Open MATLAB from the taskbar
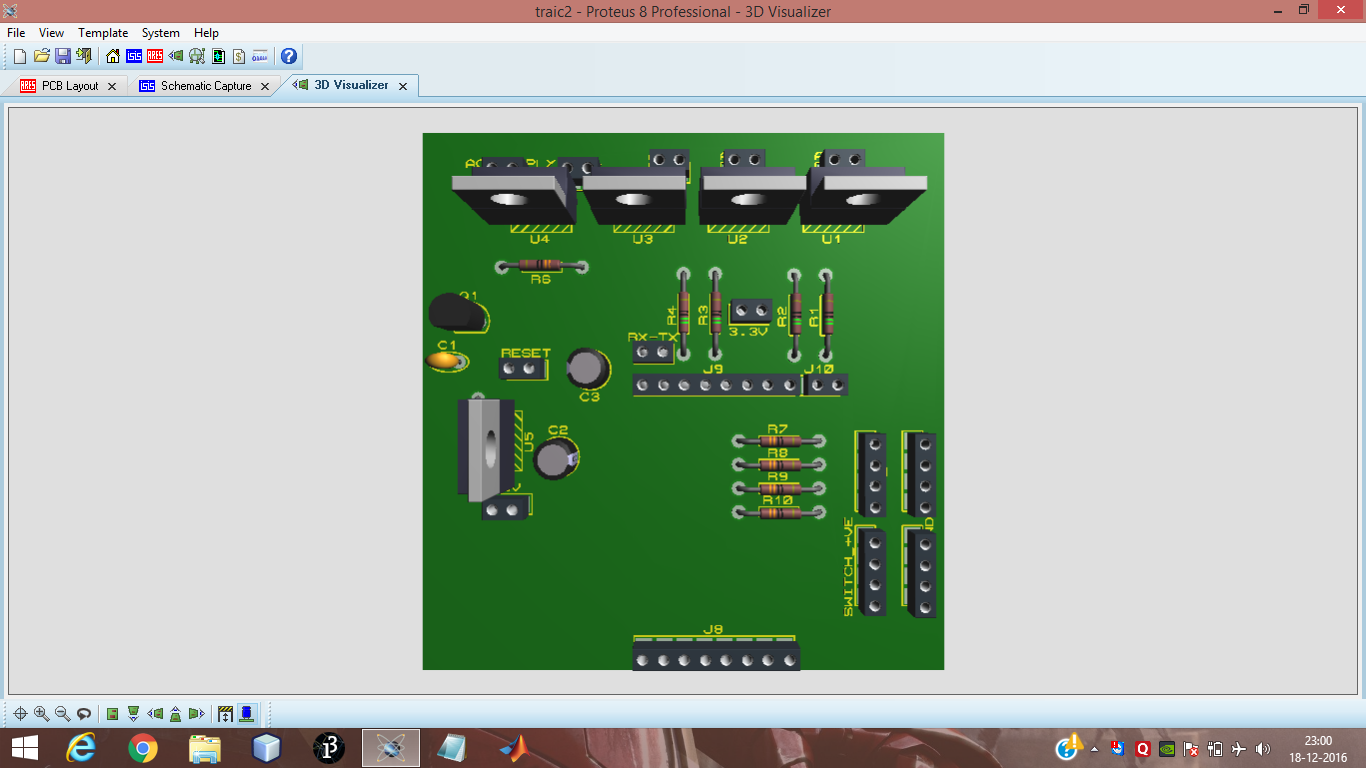 (x=513, y=747)
